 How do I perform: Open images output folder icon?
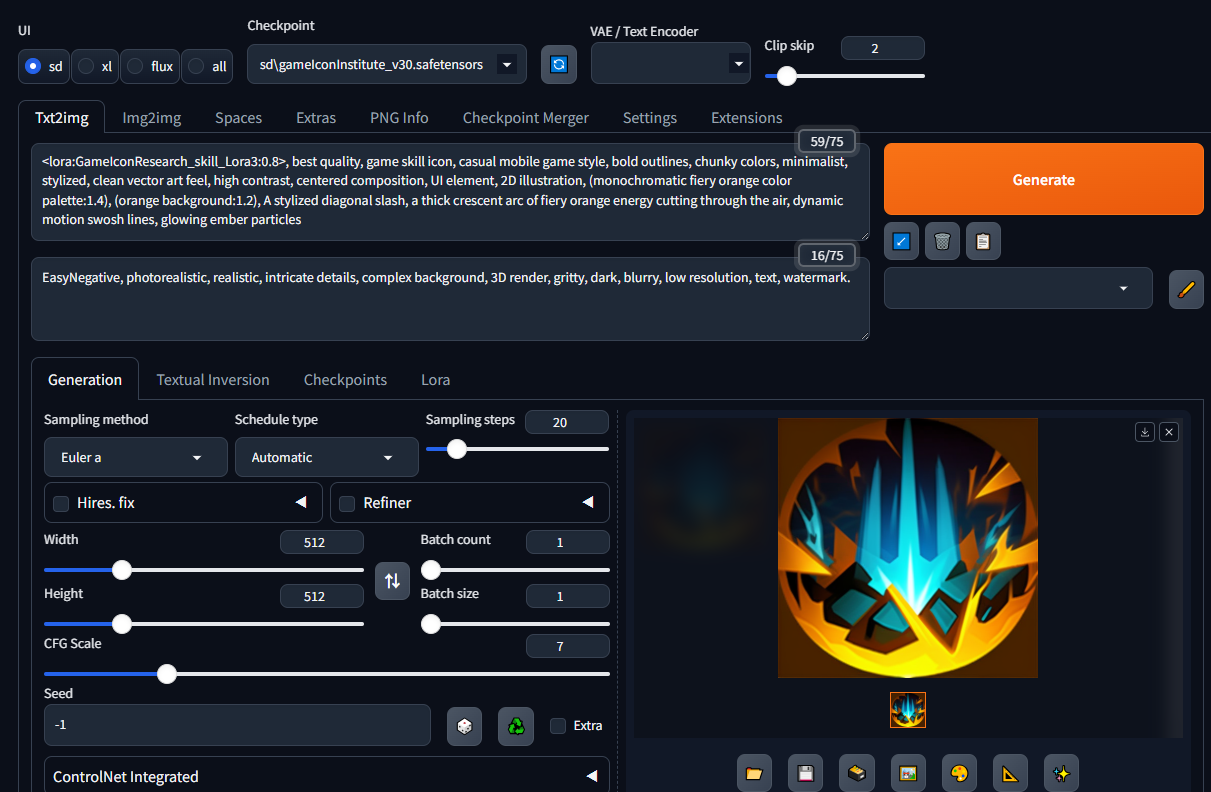pos(754,773)
